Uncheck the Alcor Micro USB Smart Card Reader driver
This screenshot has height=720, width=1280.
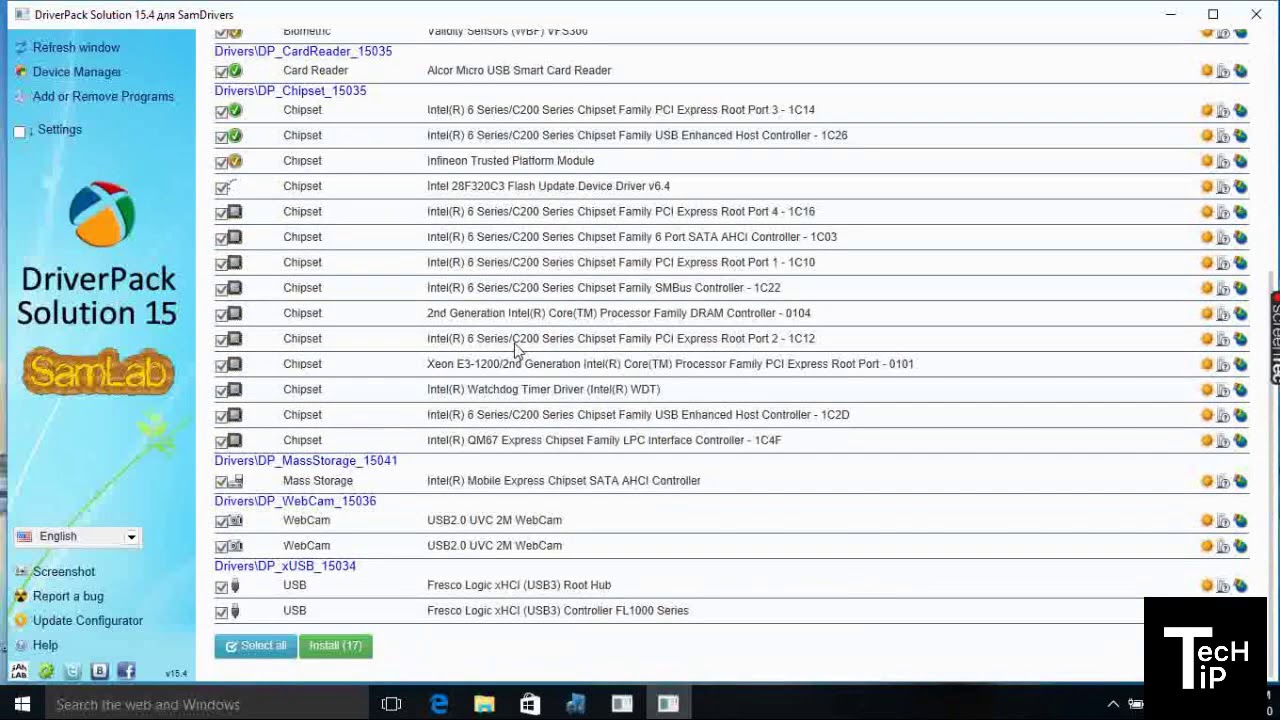(x=221, y=71)
